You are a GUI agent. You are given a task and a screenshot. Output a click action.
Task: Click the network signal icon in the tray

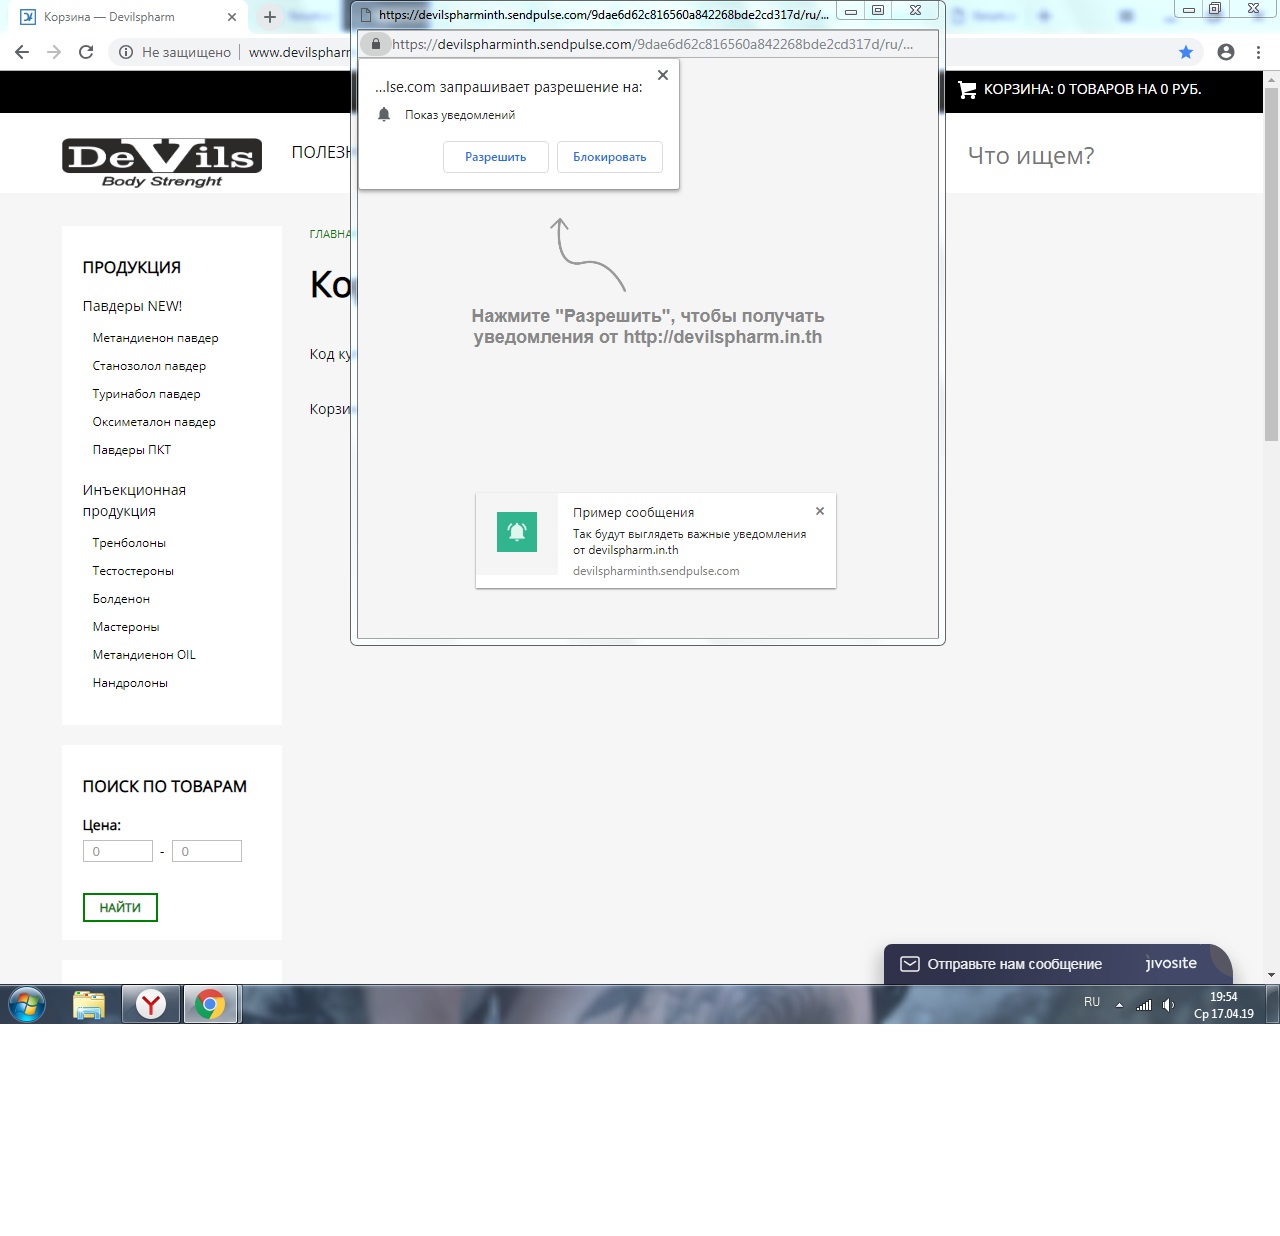[1144, 1005]
